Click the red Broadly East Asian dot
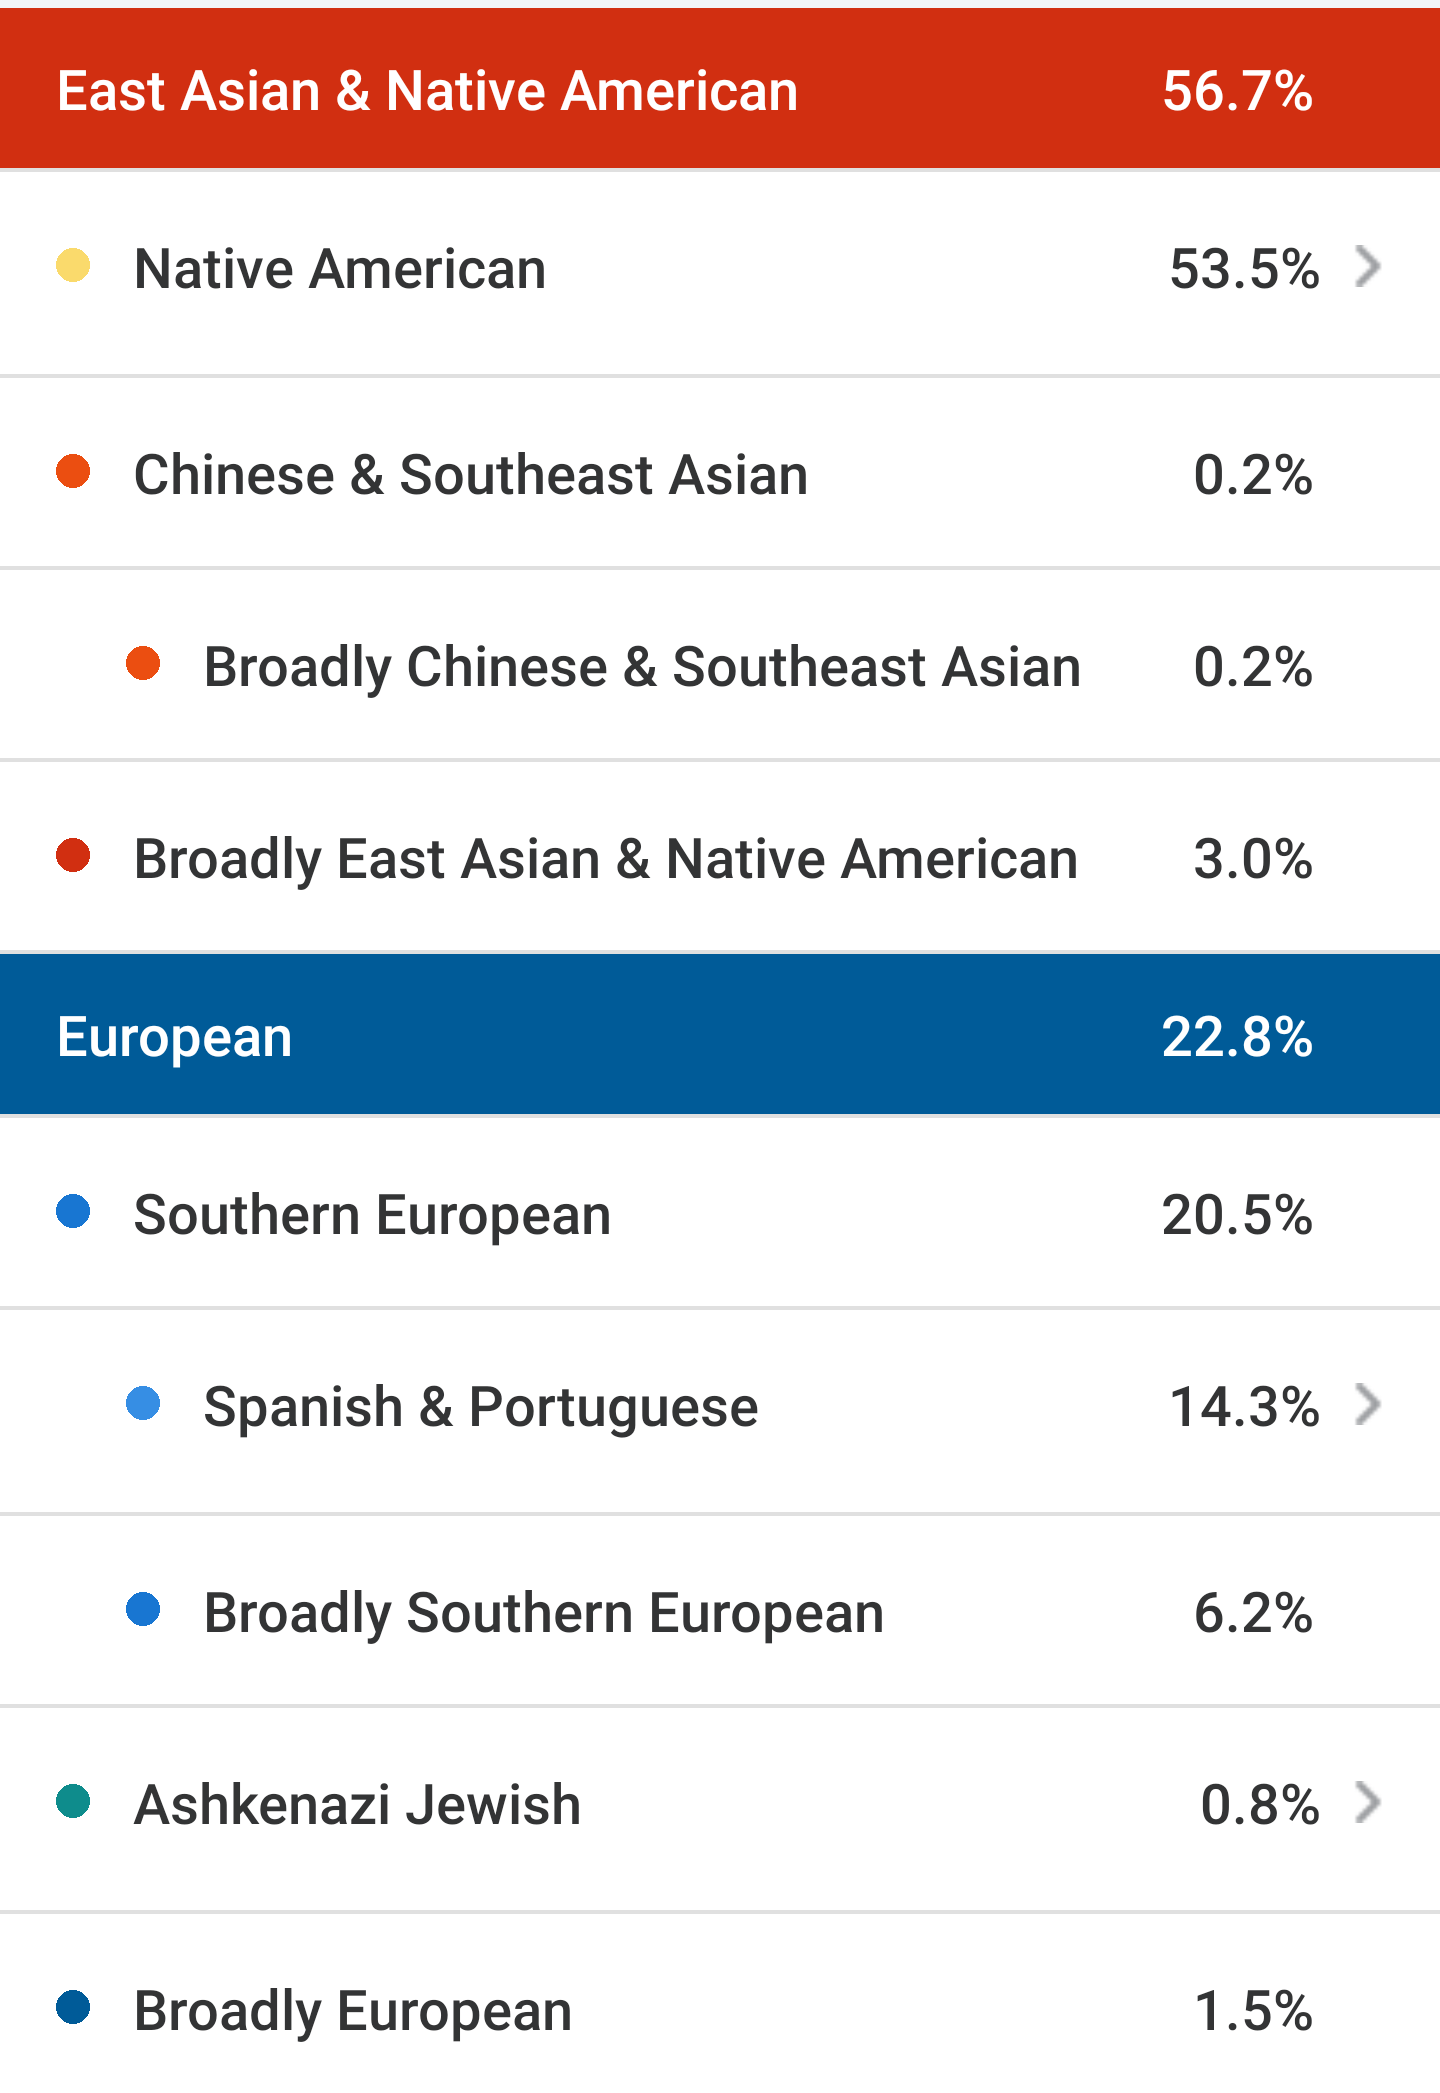 (73, 855)
